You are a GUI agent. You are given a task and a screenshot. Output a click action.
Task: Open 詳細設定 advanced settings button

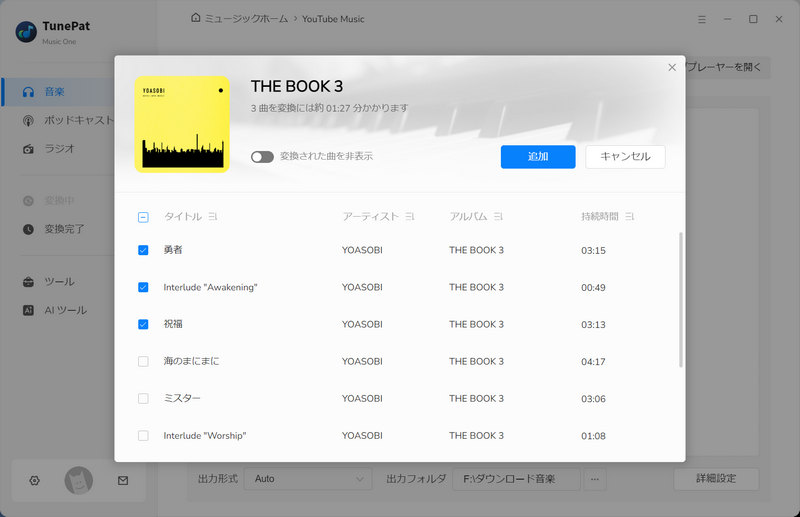[x=716, y=479]
